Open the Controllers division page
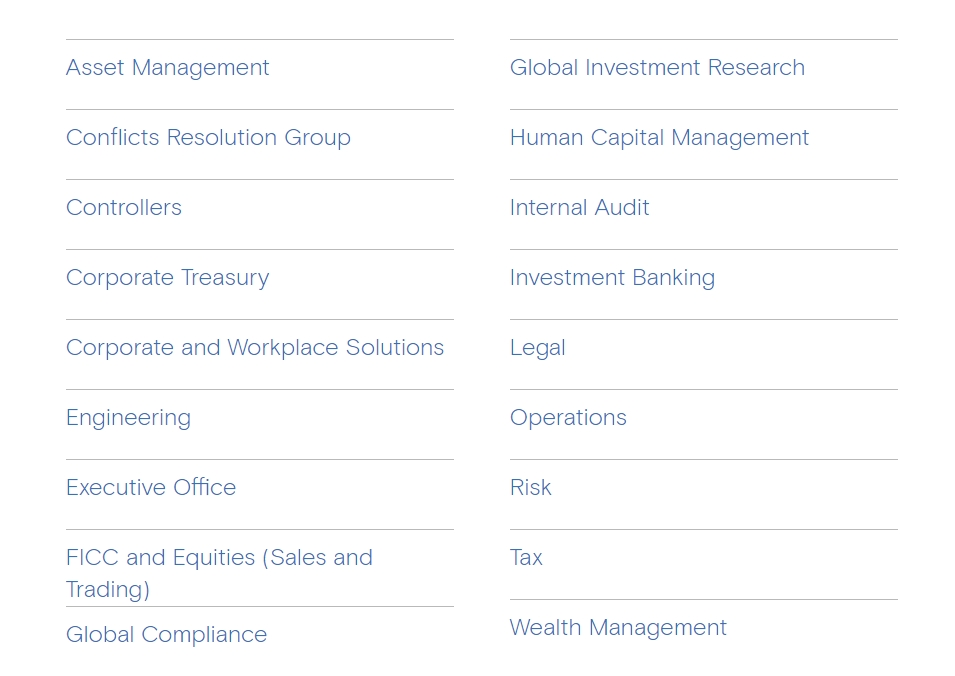Viewport: 955px width, 676px height. pos(124,208)
